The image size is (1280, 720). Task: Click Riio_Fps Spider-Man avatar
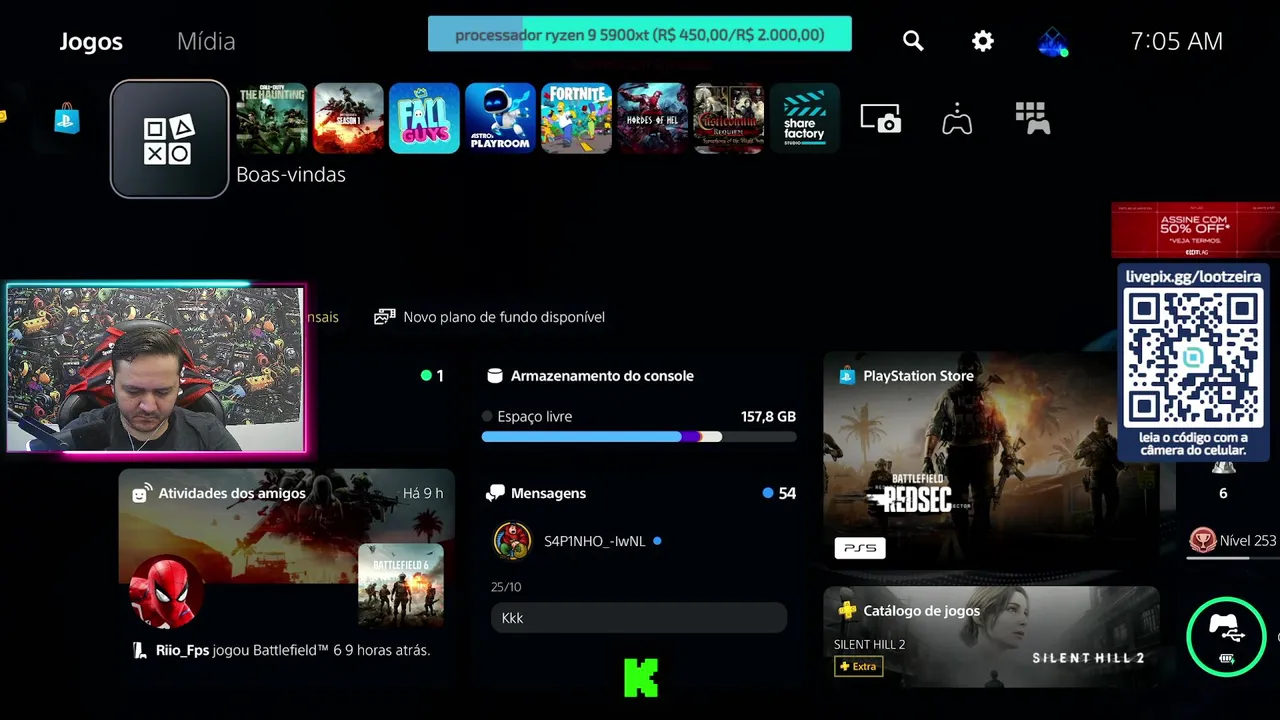click(166, 591)
